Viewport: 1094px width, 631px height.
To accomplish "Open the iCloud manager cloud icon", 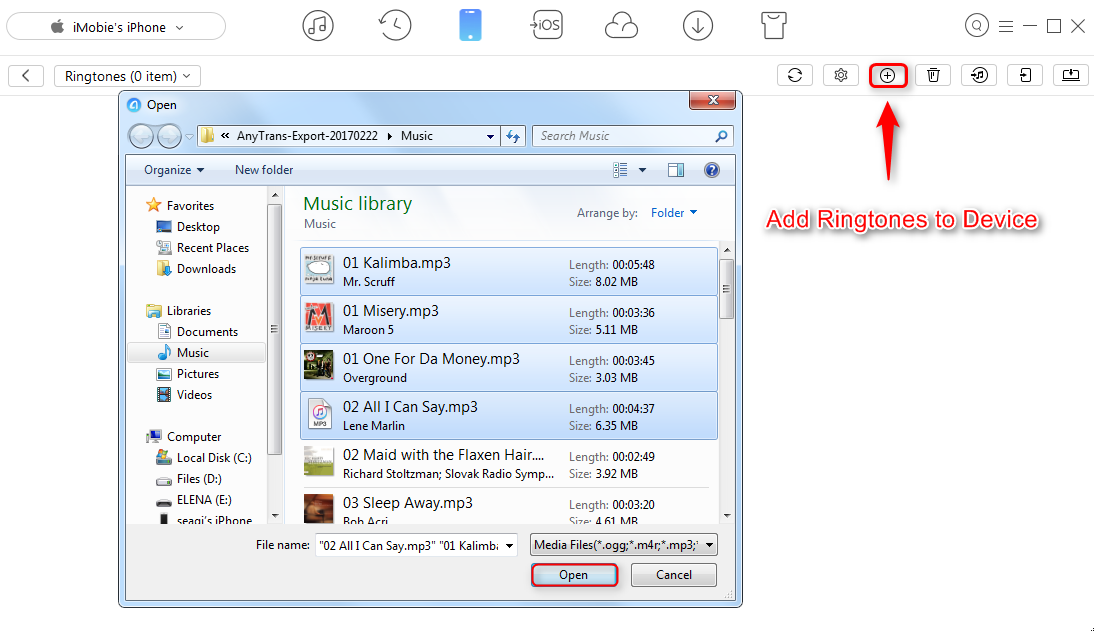I will [621, 27].
